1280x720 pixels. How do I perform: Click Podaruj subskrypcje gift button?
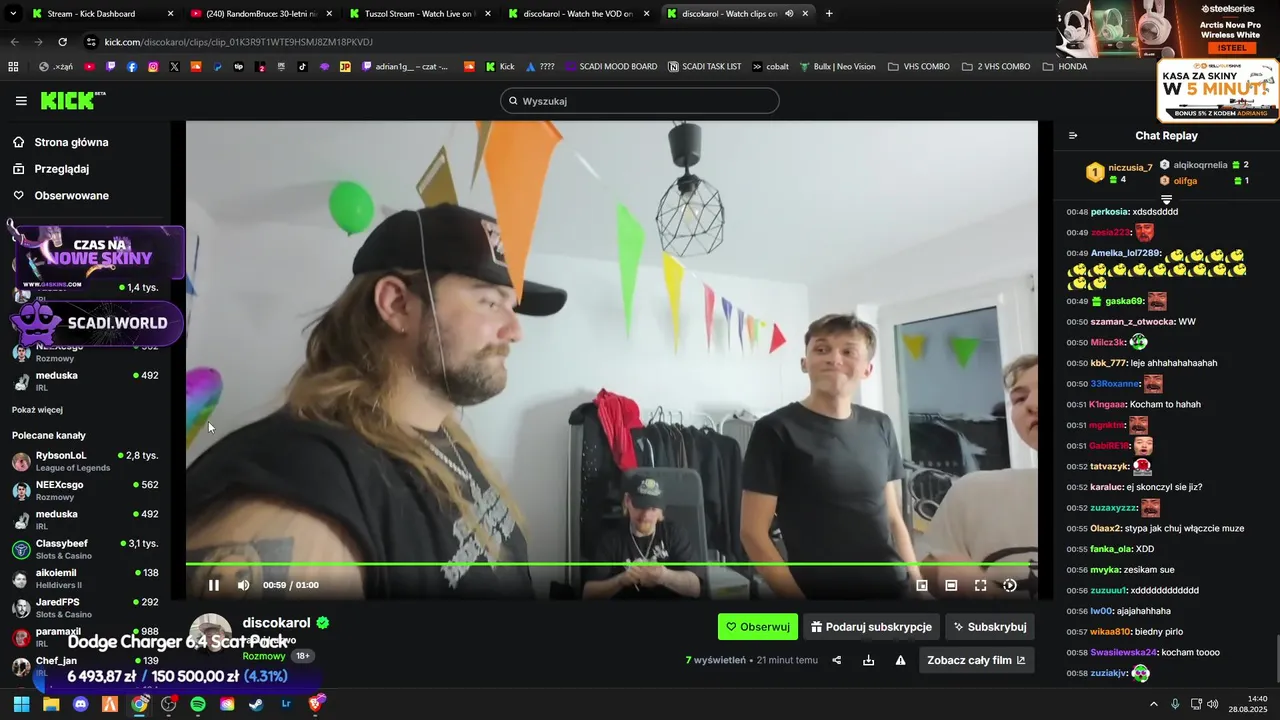871,627
